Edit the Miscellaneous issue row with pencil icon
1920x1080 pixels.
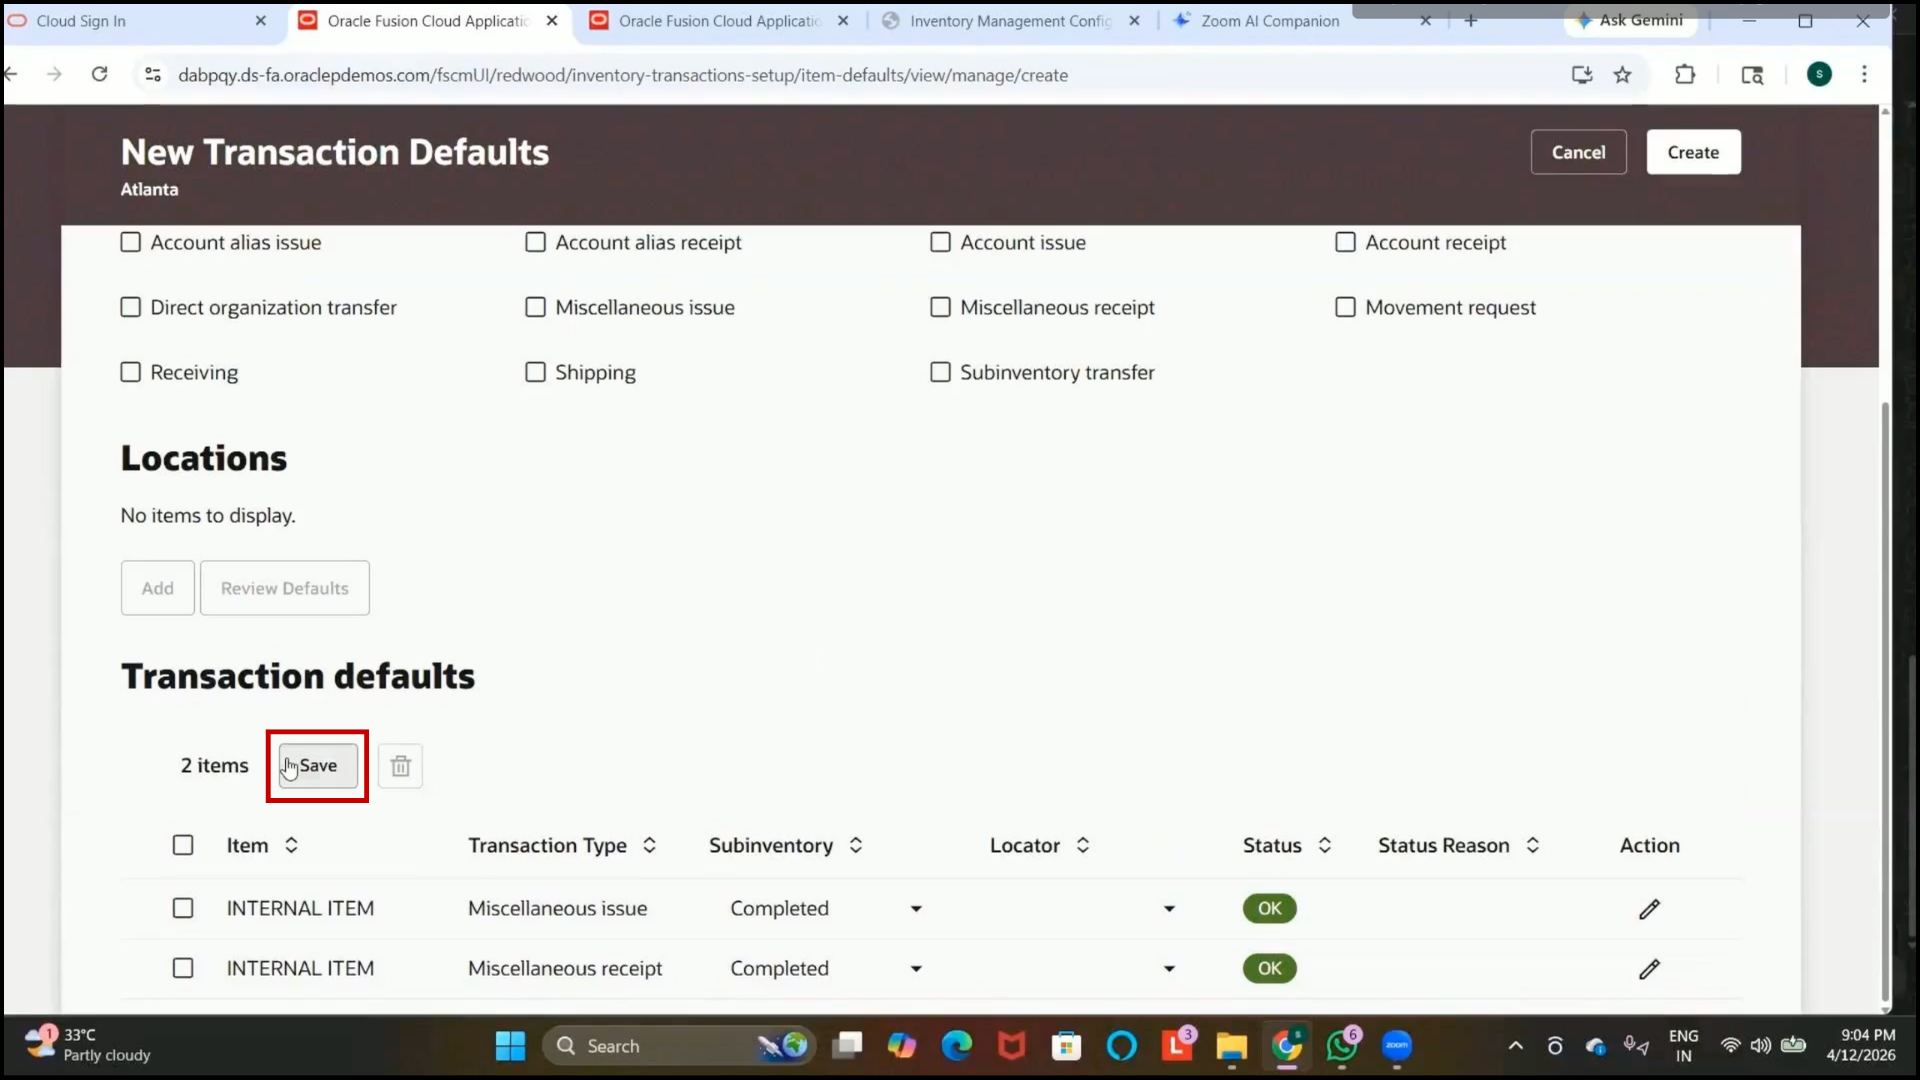pos(1649,909)
